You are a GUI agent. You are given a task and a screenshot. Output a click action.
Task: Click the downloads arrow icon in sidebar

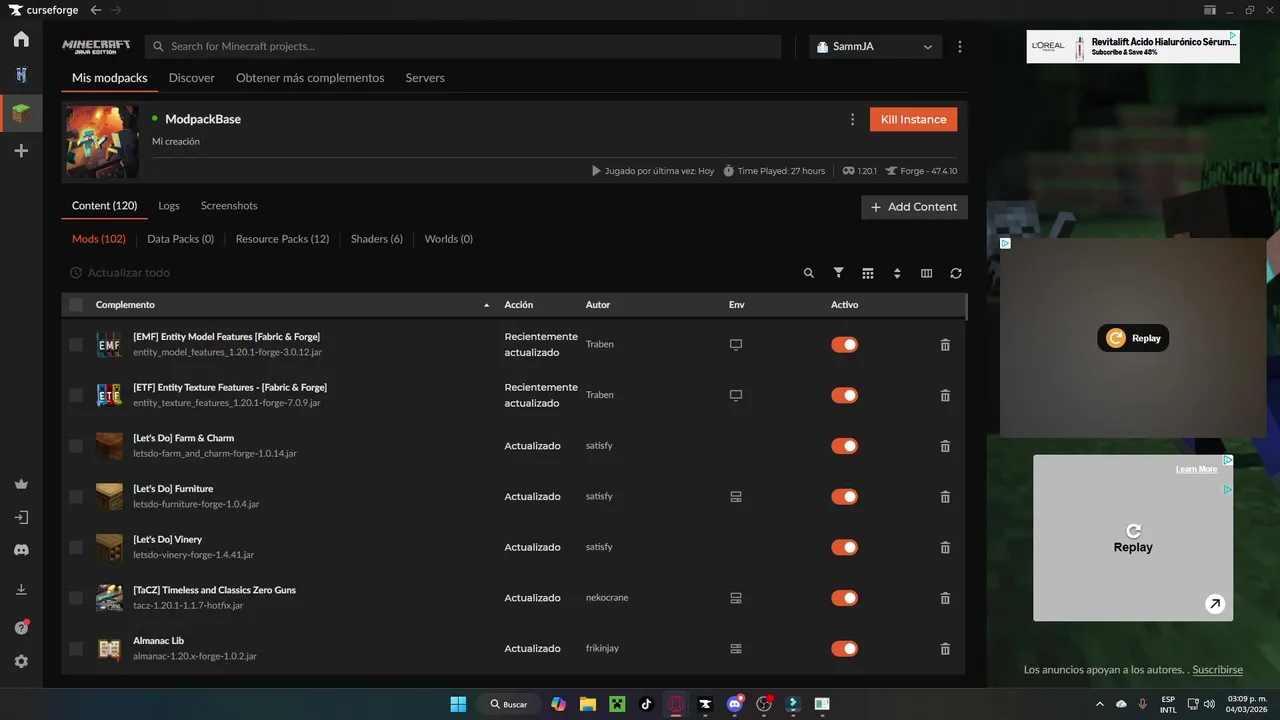pos(21,590)
